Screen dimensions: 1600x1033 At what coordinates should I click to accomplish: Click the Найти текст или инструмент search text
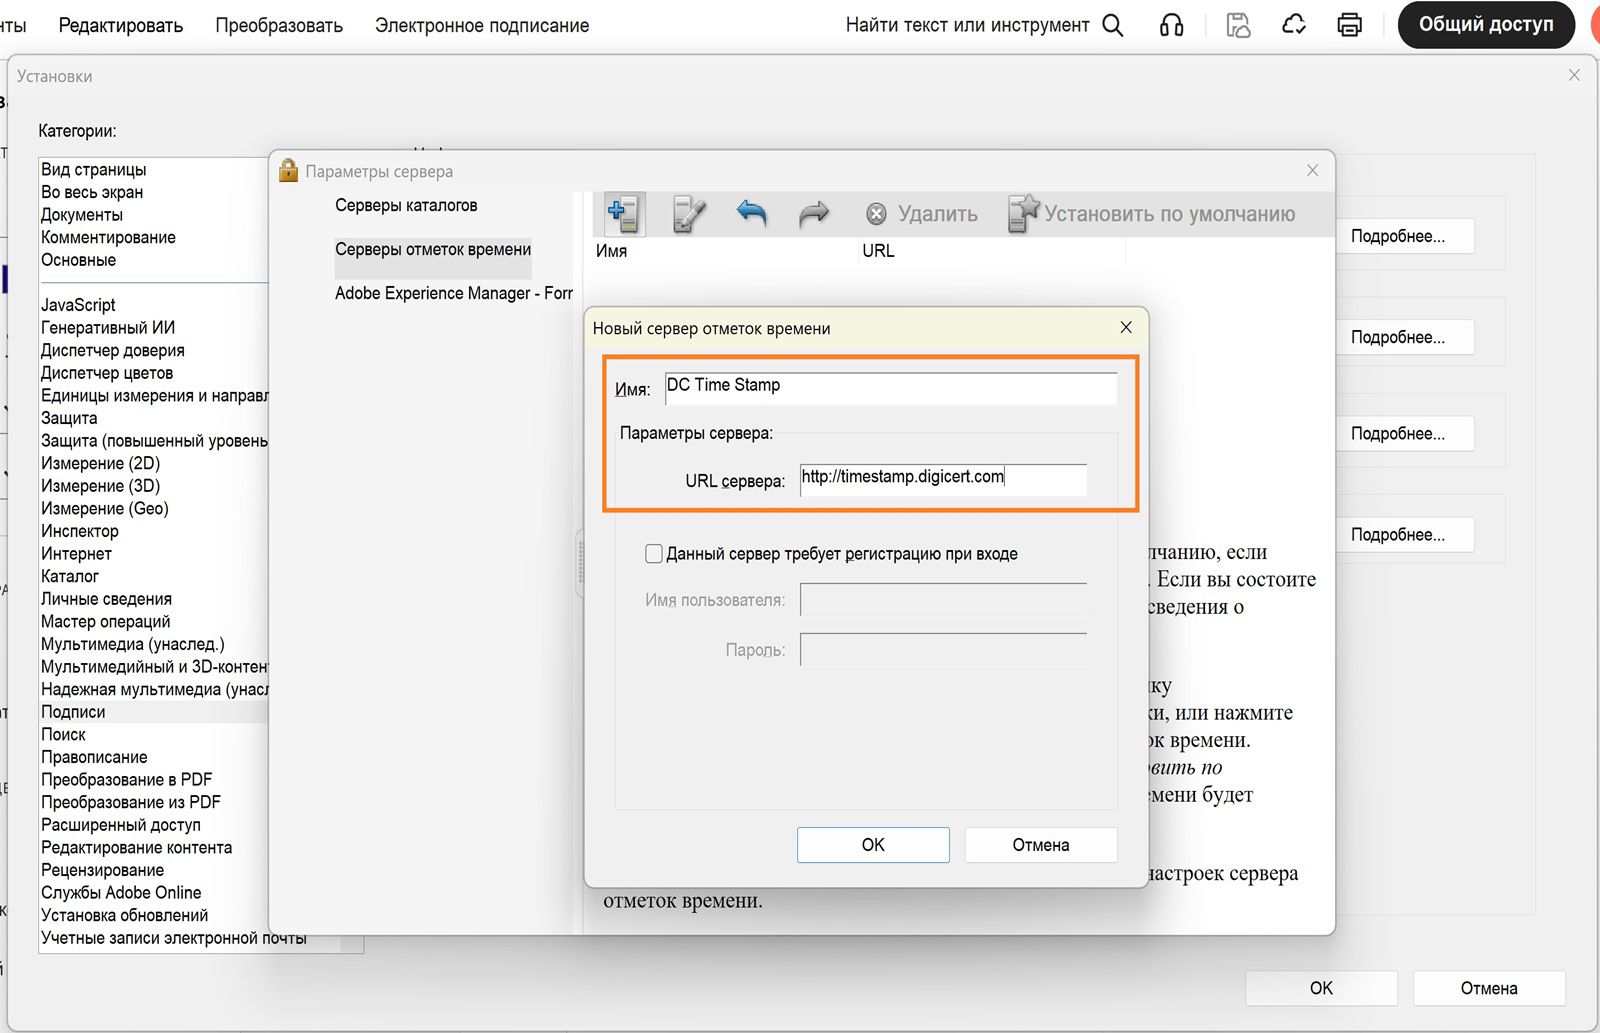click(x=967, y=25)
